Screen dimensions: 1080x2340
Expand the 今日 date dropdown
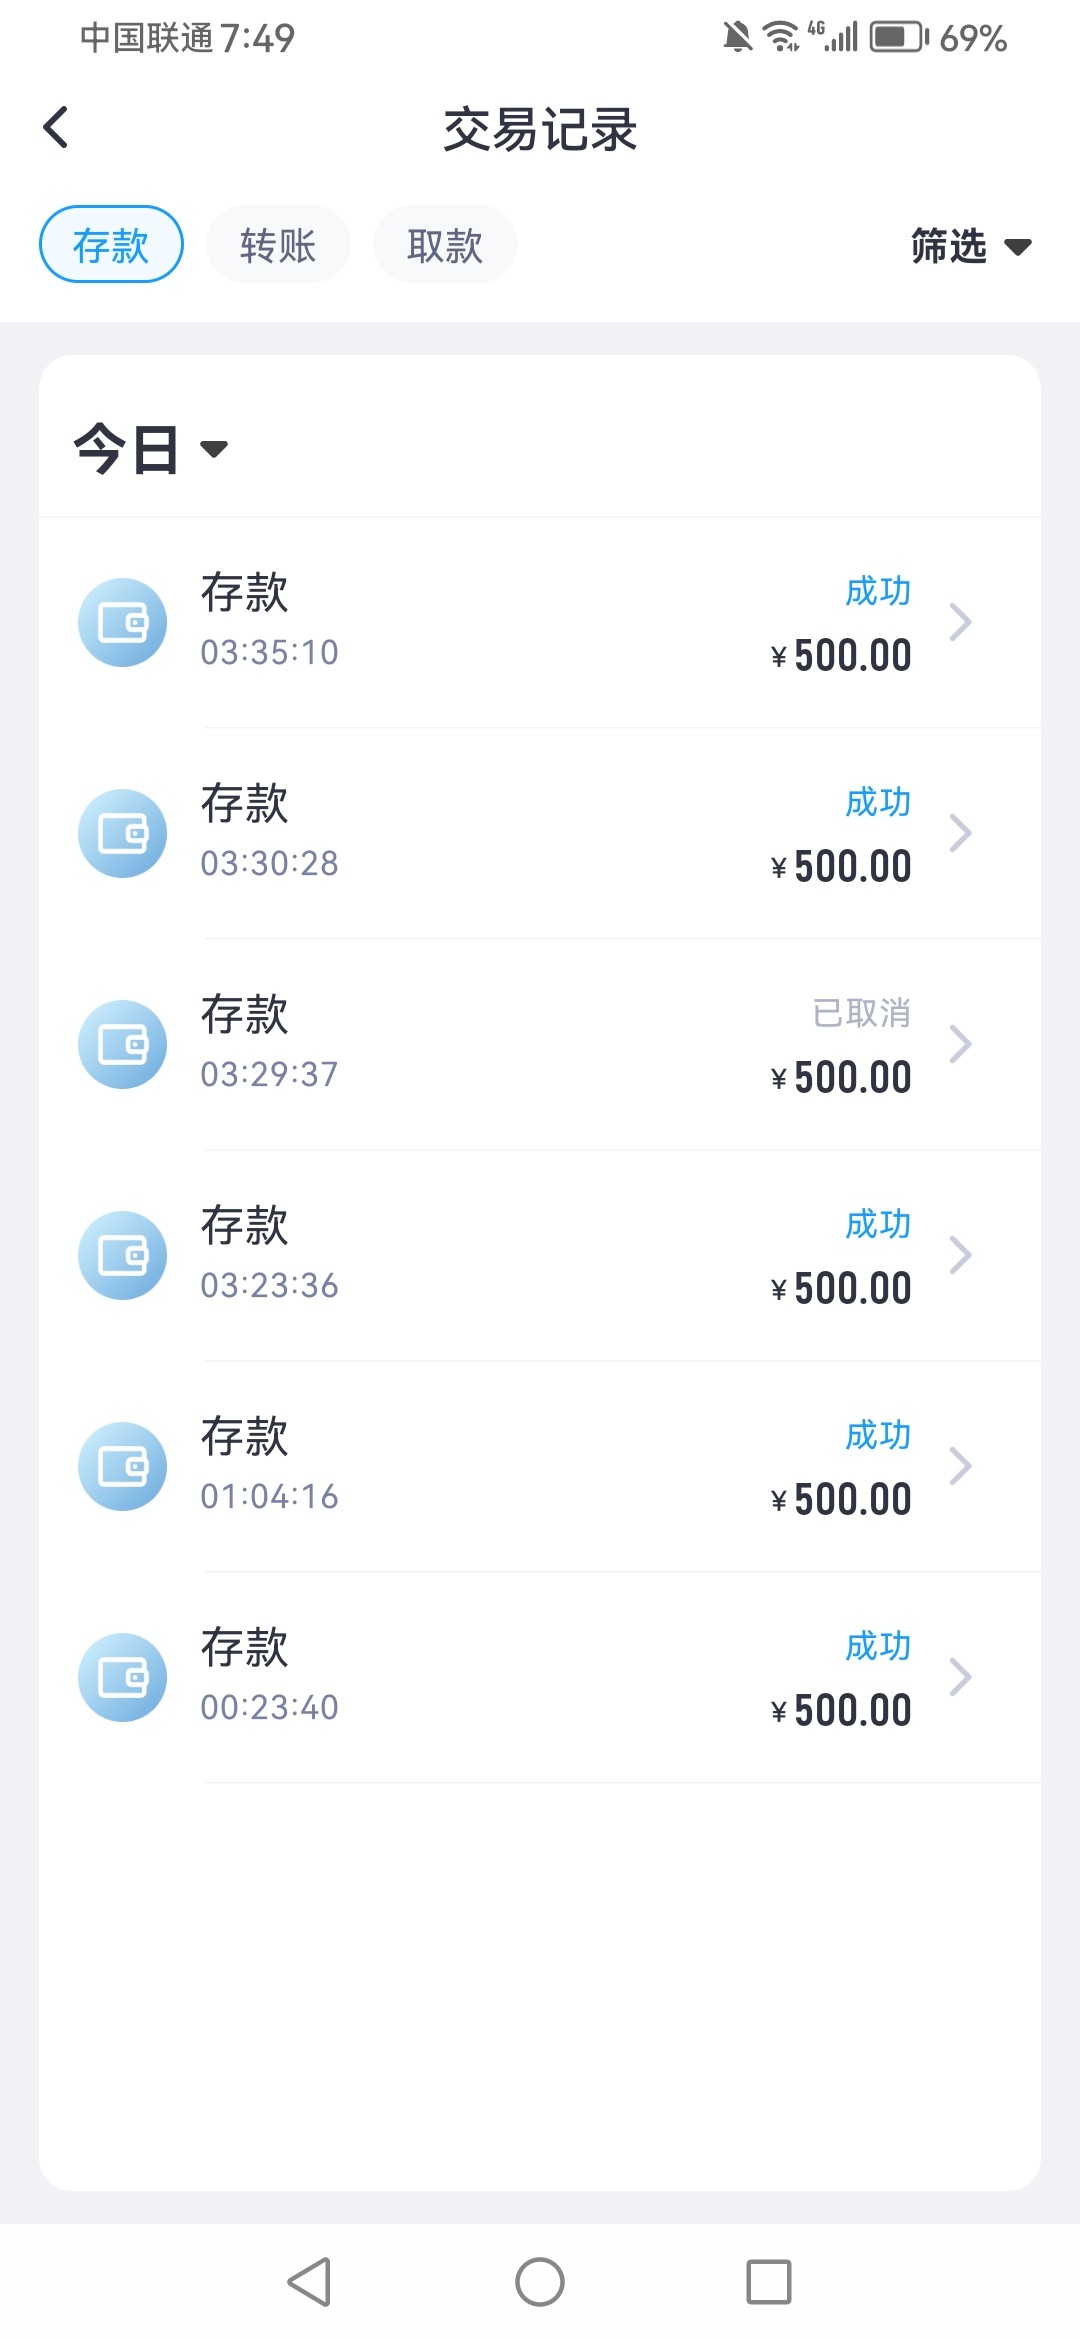point(150,449)
